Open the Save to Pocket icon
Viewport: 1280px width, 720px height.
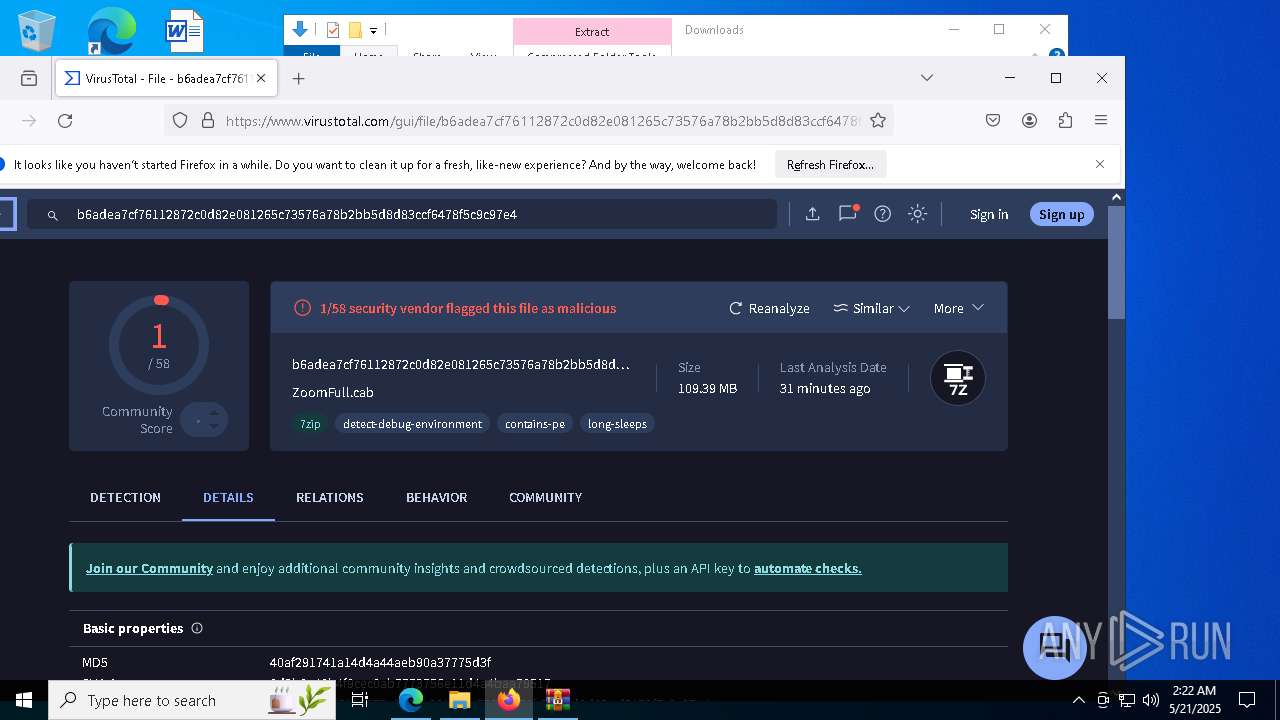click(x=993, y=121)
